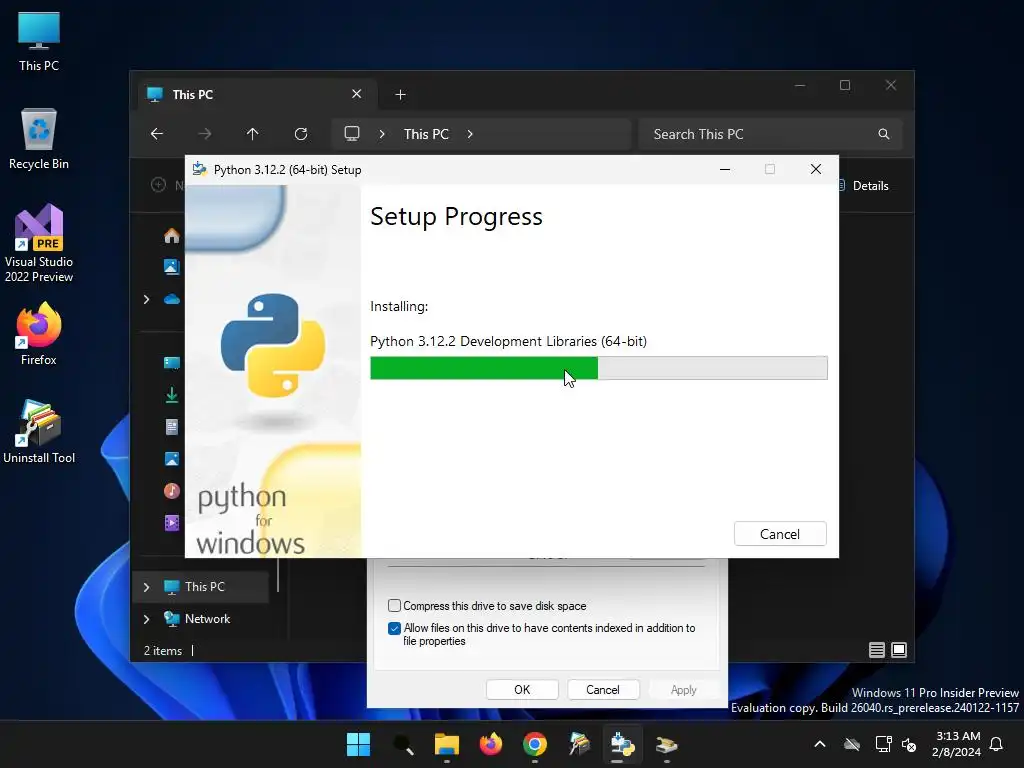
Task: Open a new File Explorer tab
Action: (x=400, y=95)
